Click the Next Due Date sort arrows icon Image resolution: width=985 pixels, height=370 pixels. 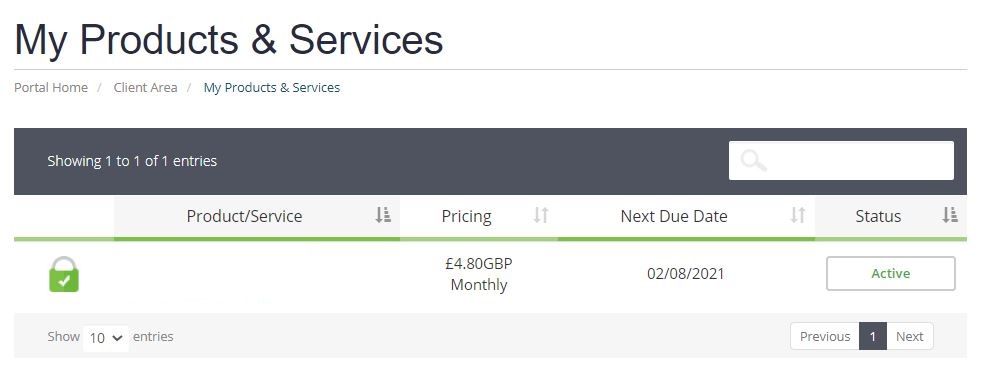click(798, 215)
